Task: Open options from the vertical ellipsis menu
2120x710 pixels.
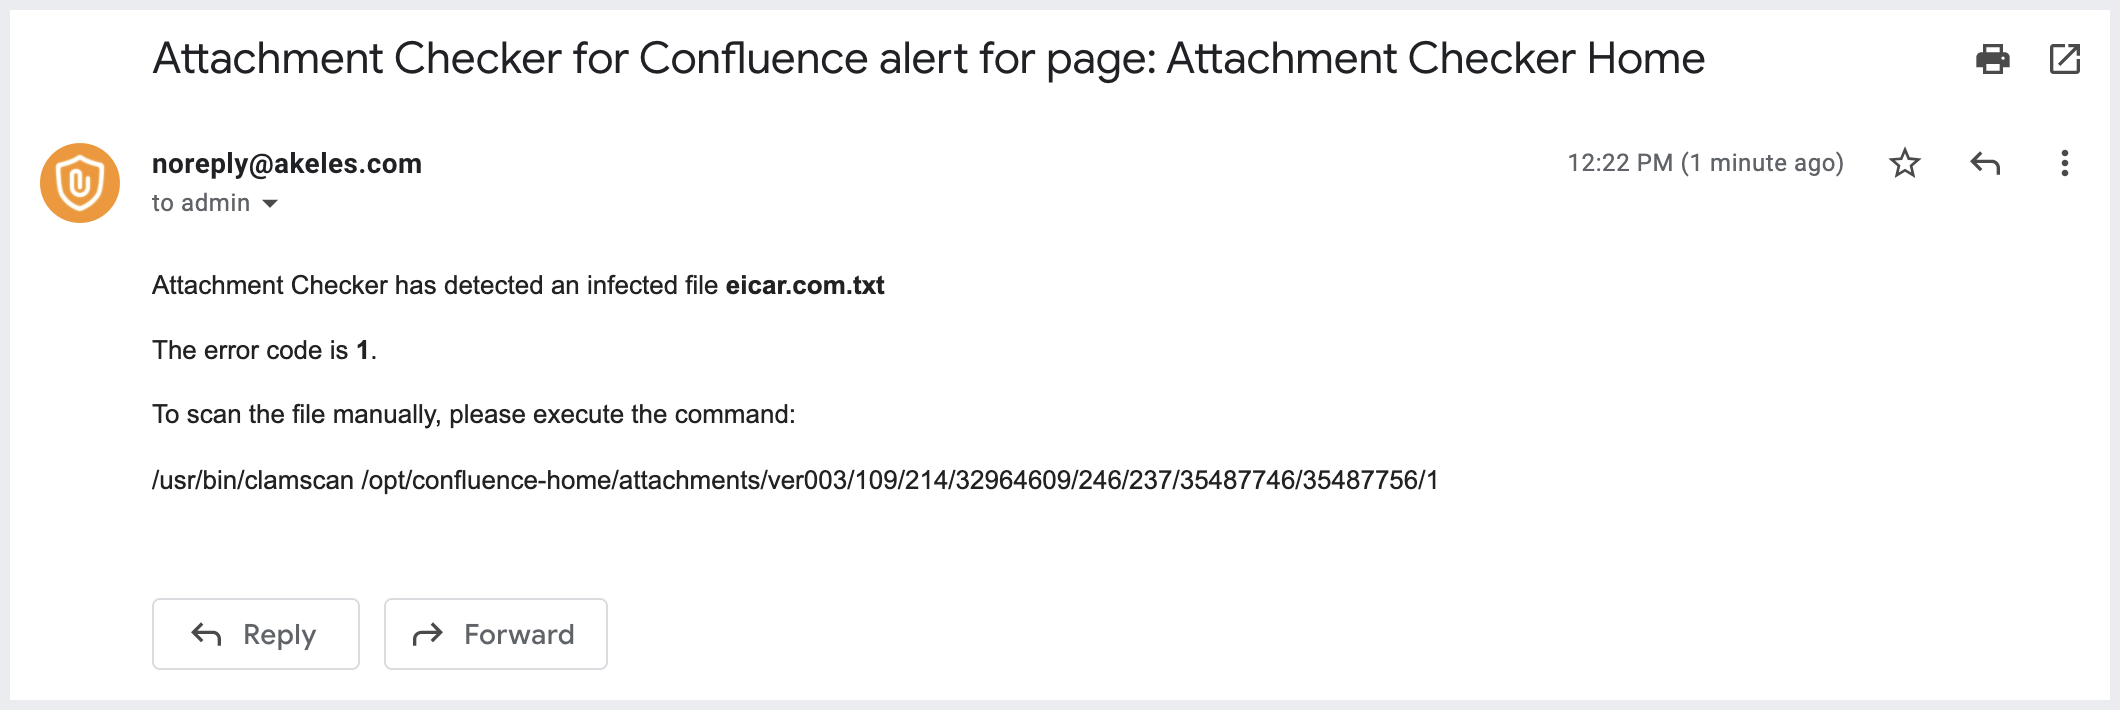Action: pyautogui.click(x=2064, y=163)
